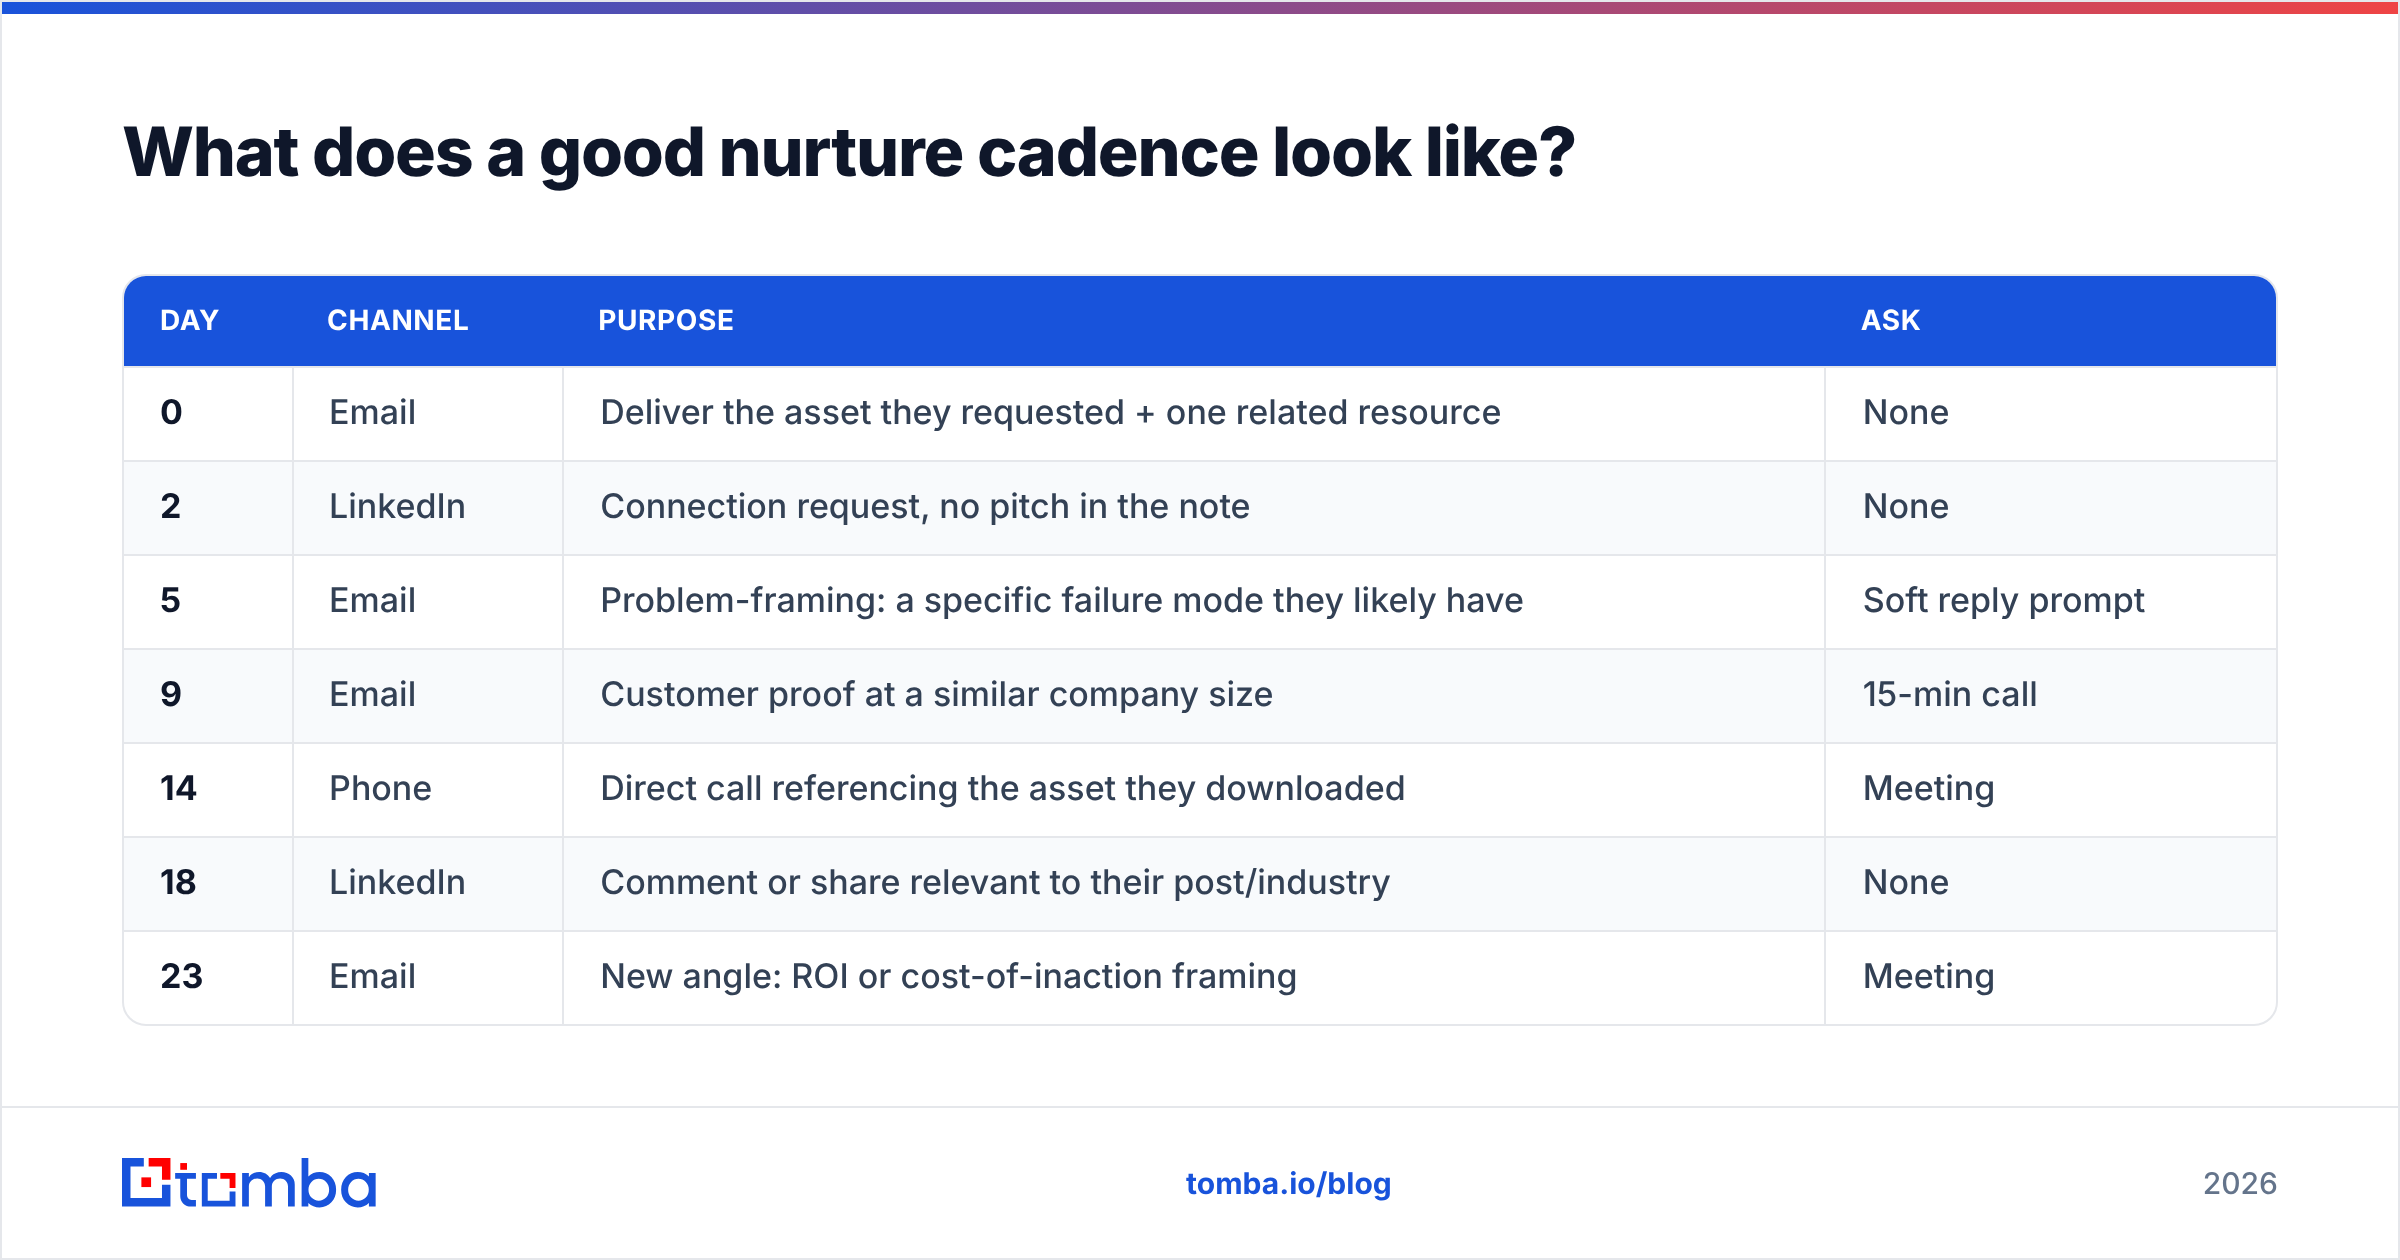The height and width of the screenshot is (1260, 2400).
Task: Click 'None' in the day 18 row
Action: pos(1905,882)
